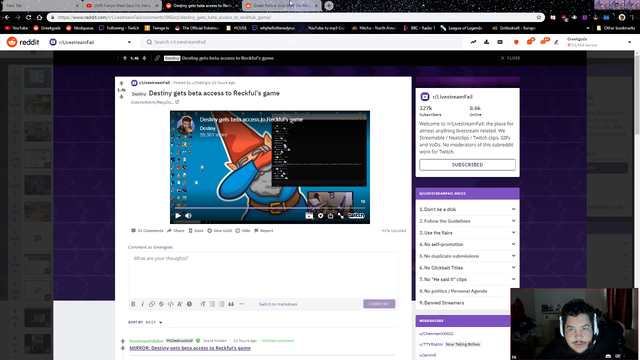Open a new browser tab
640x360 pixels.
click(x=329, y=6)
